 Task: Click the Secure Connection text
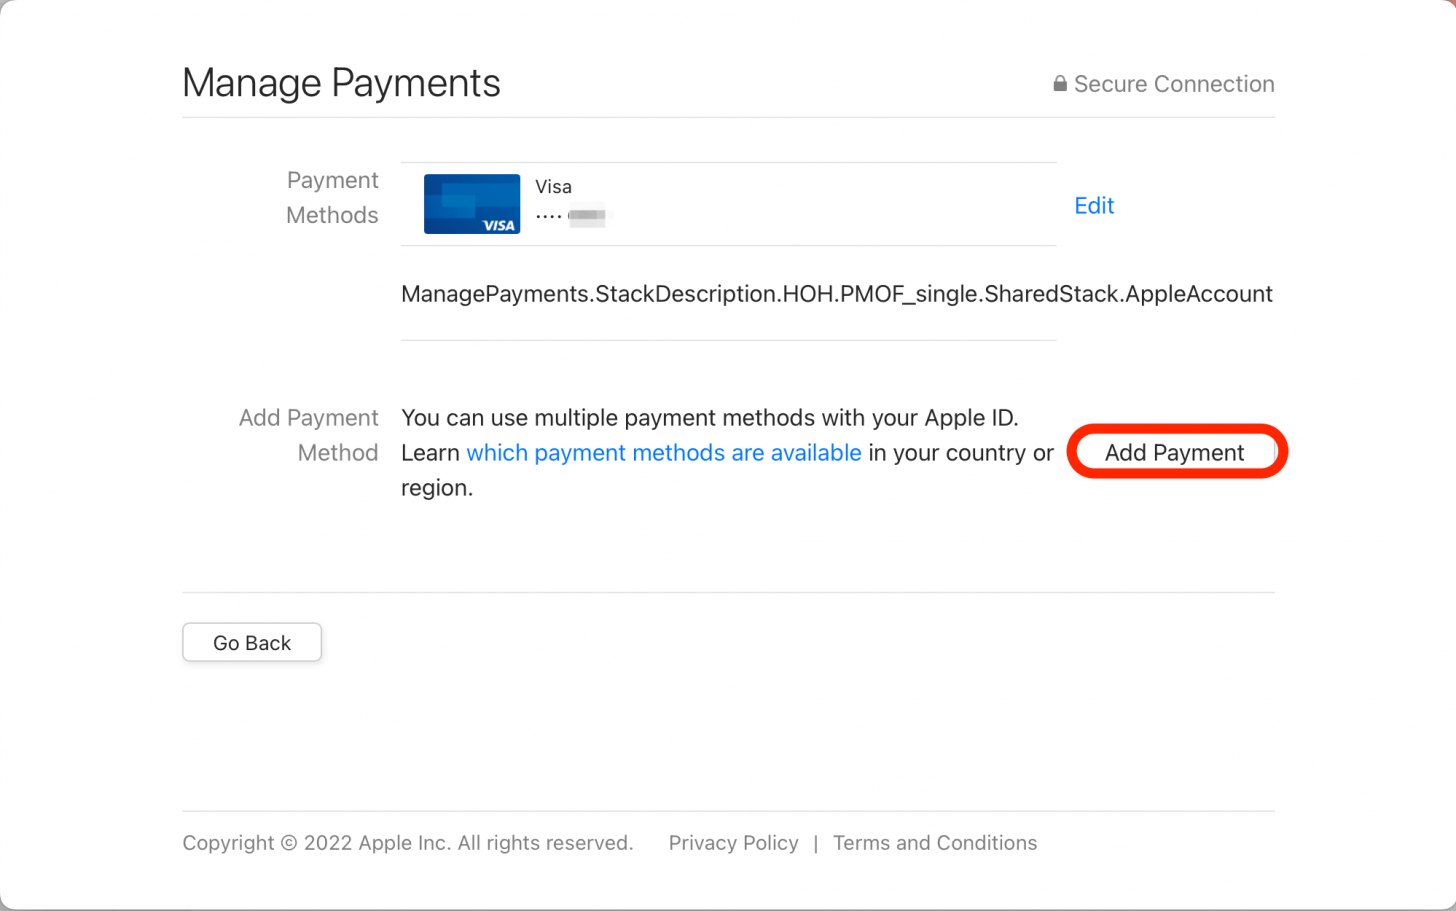pos(1173,84)
